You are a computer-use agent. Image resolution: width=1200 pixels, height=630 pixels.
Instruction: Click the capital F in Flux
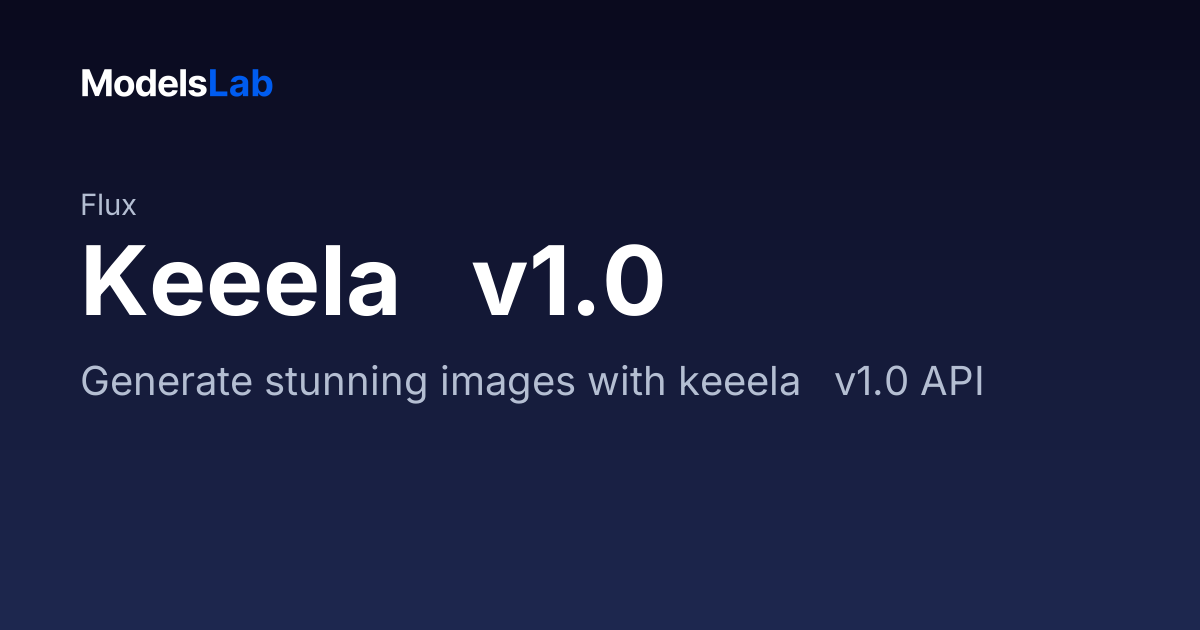pyautogui.click(x=88, y=206)
